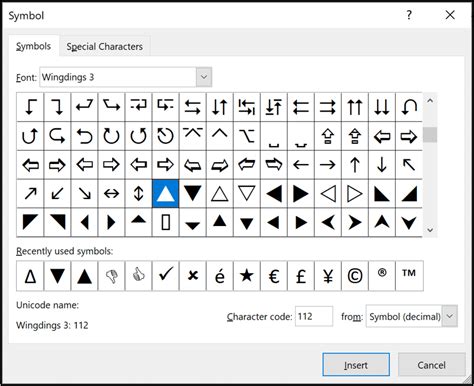Click the thumbs-down in recently used symbols
This screenshot has height=386, width=474.
[x=111, y=276]
